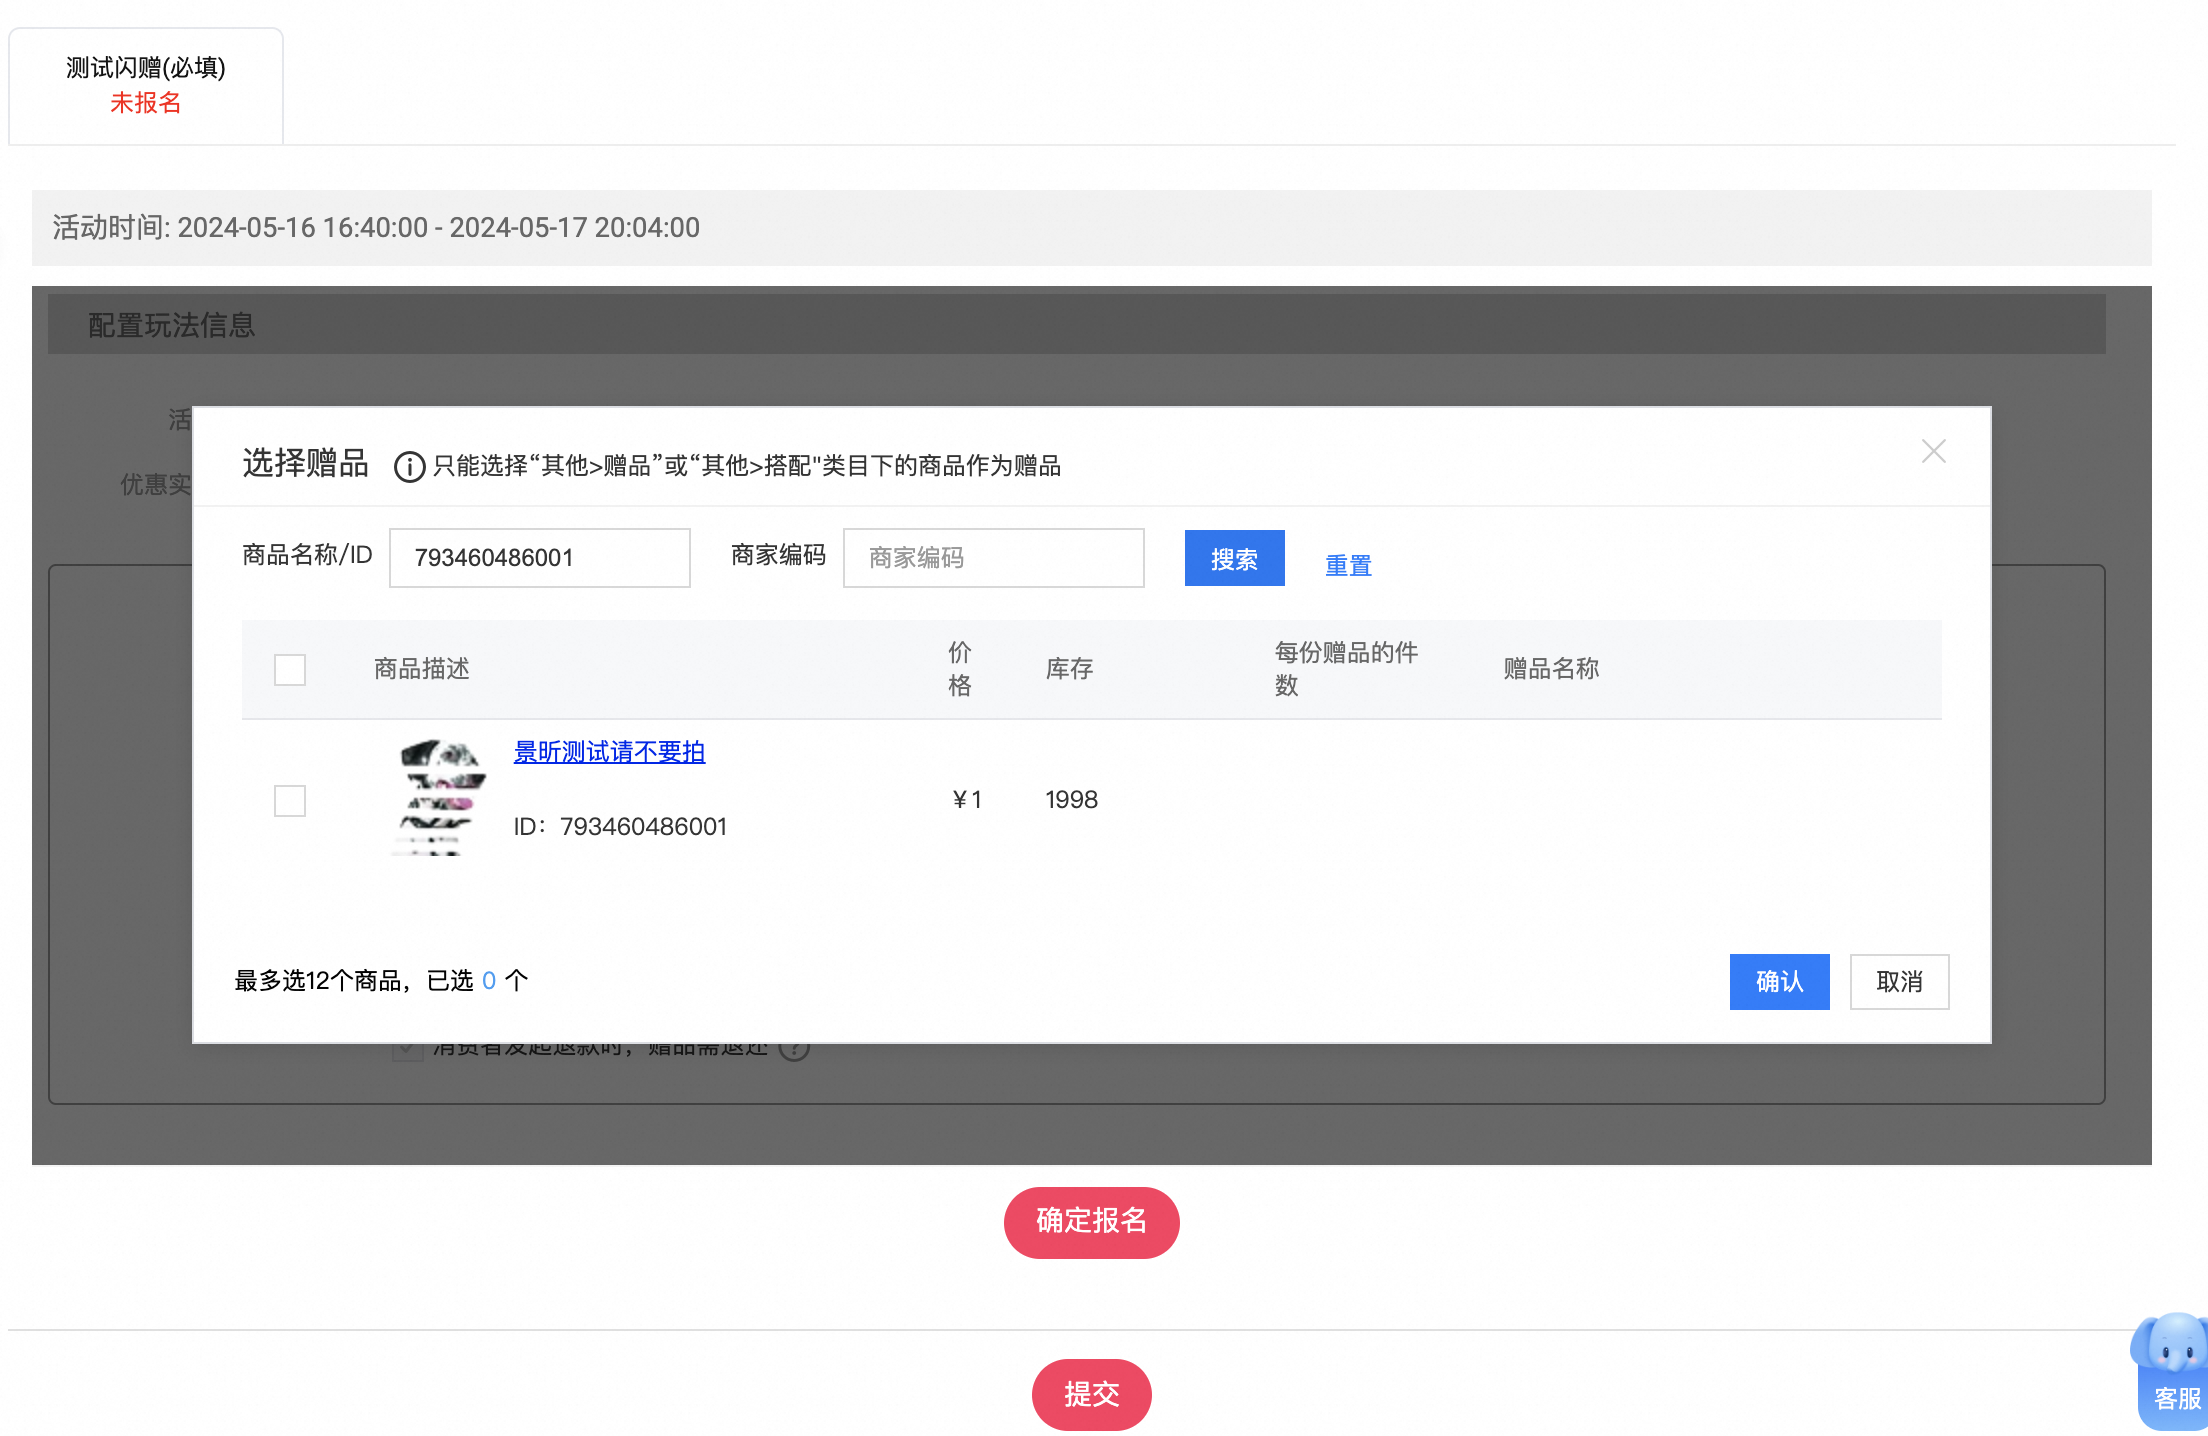Click the 库存 column header
The image size is (2208, 1436).
coord(1069,669)
